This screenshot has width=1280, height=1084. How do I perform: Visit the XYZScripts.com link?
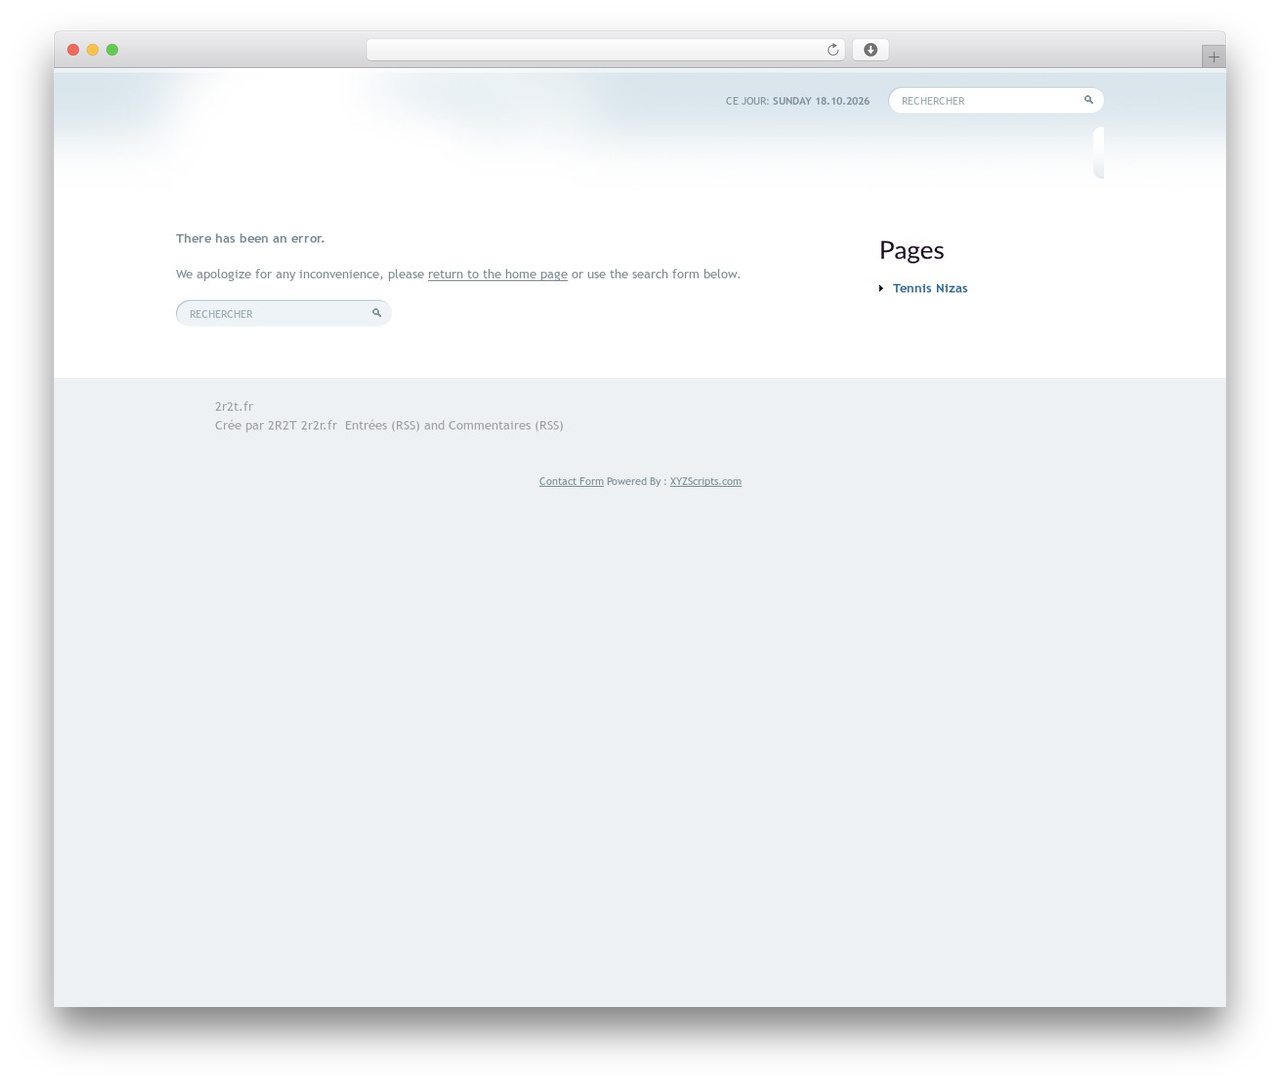[705, 481]
